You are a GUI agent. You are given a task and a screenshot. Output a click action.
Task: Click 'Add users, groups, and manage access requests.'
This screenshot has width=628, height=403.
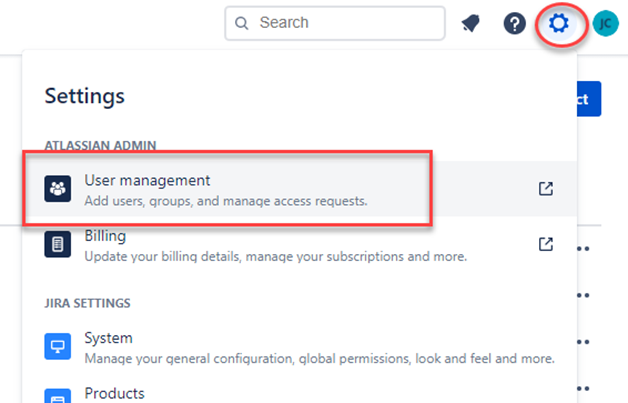225,201
